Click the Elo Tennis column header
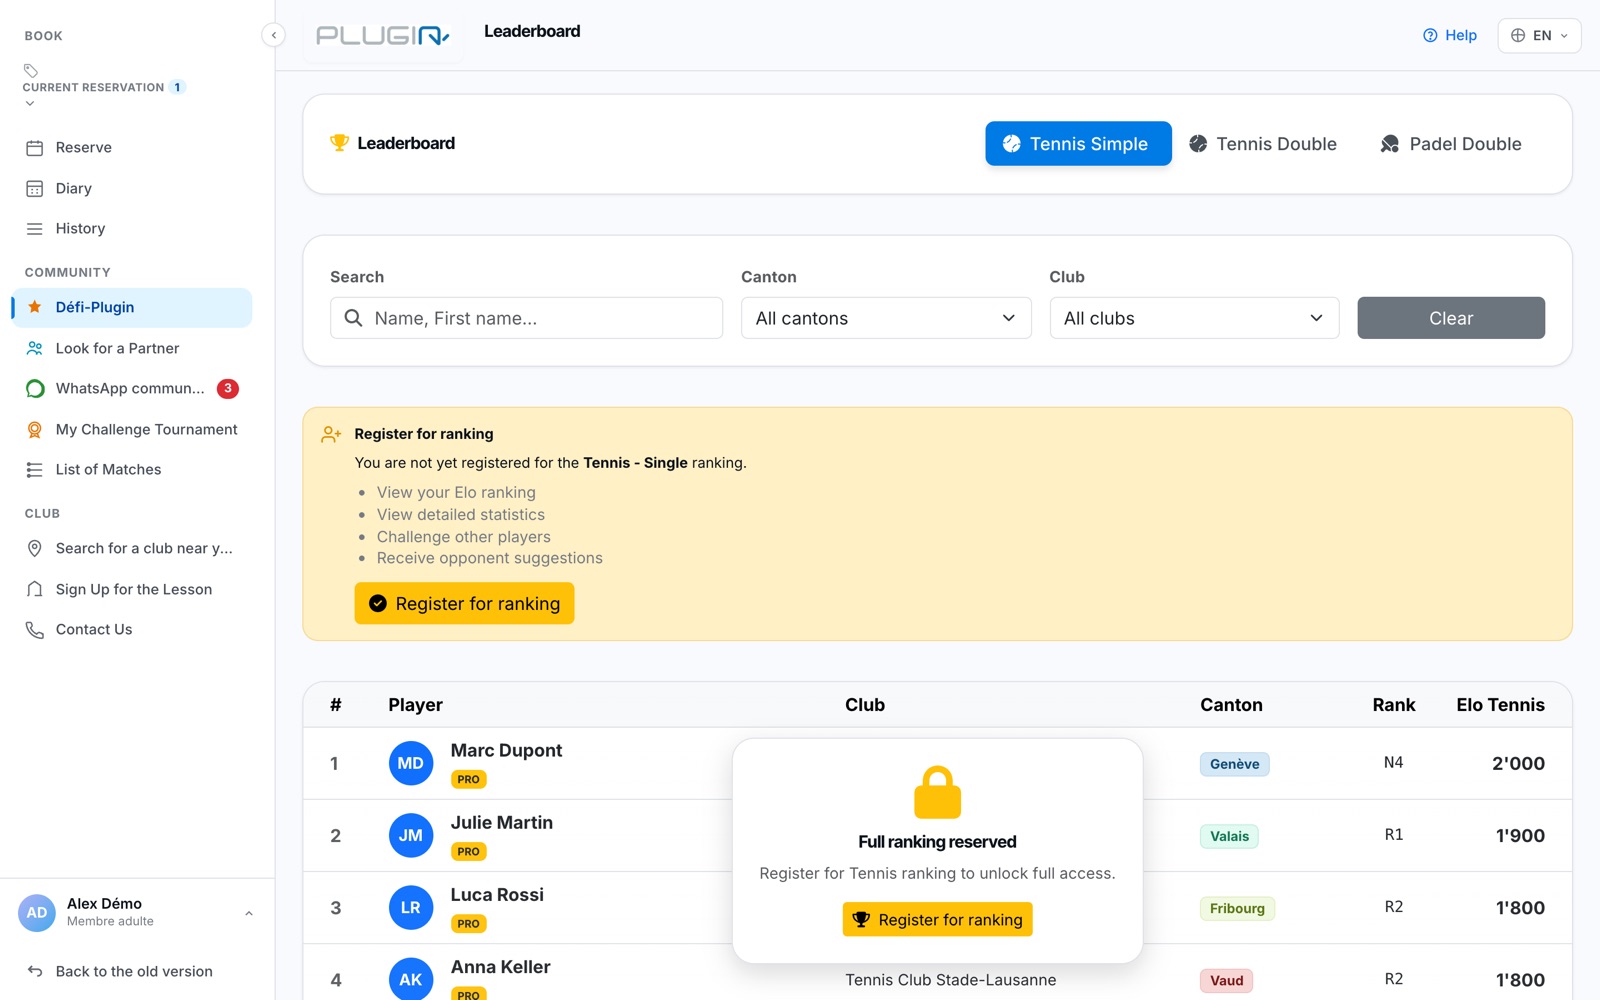Viewport: 1600px width, 1000px height. click(1500, 705)
